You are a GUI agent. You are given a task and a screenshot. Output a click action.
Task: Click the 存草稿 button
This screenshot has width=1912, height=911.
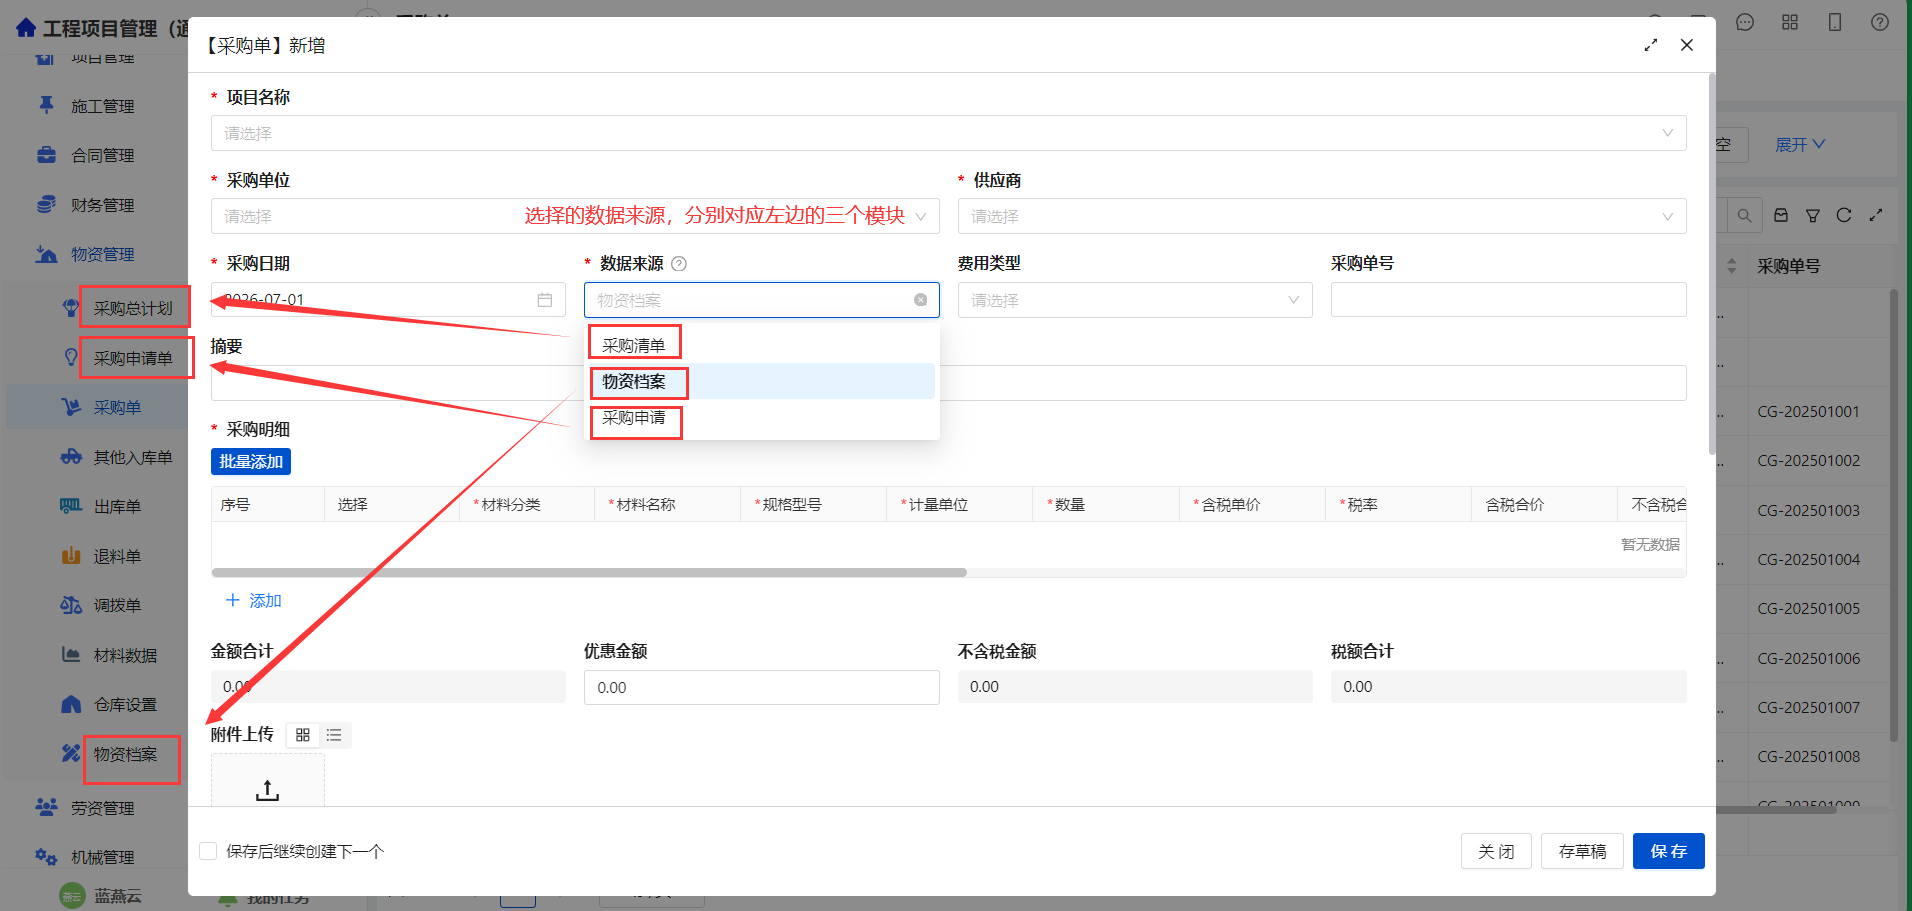(1582, 851)
